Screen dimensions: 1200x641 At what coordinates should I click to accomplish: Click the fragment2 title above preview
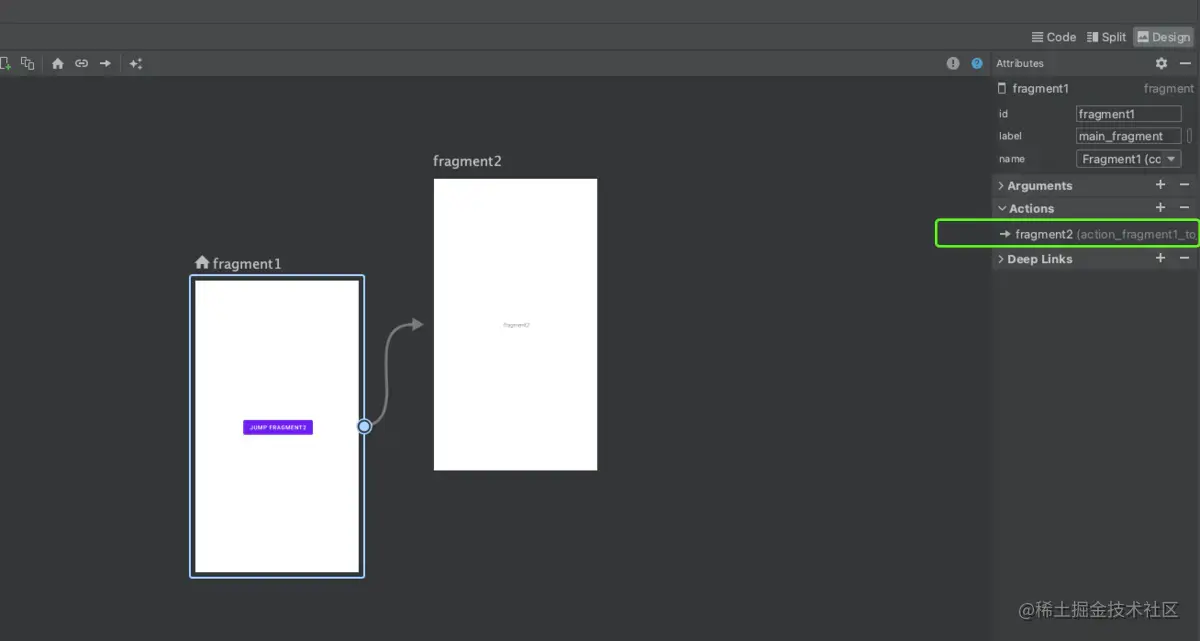(467, 161)
